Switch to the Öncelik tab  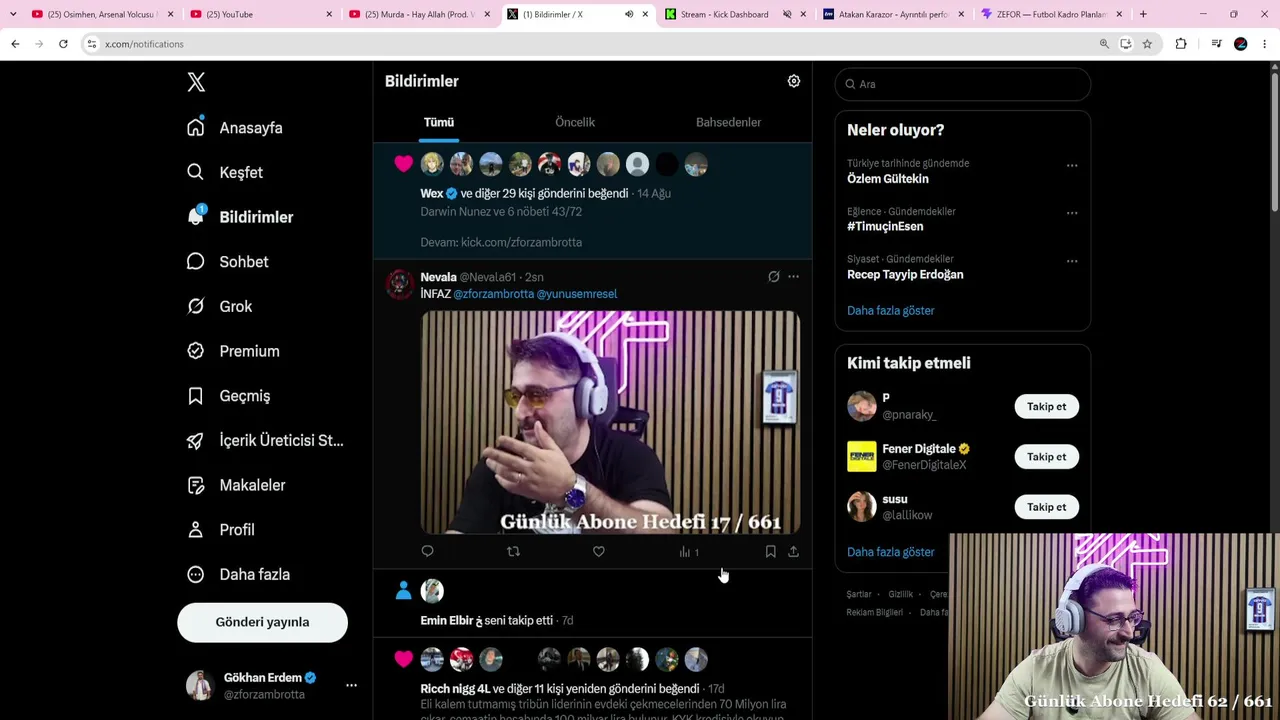(x=575, y=122)
